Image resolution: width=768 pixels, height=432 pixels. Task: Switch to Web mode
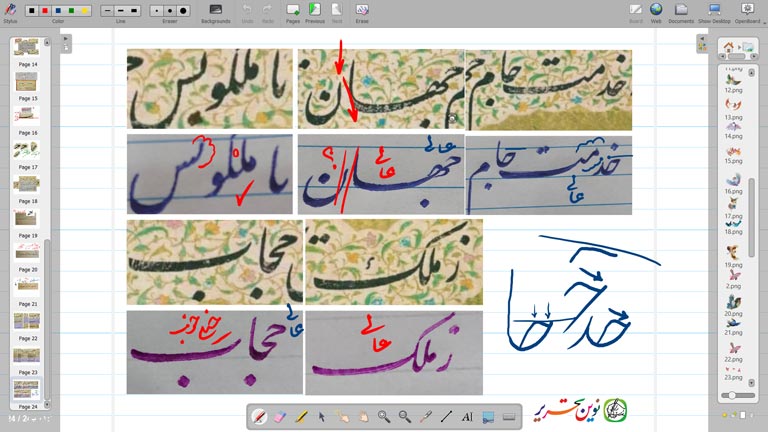click(657, 10)
